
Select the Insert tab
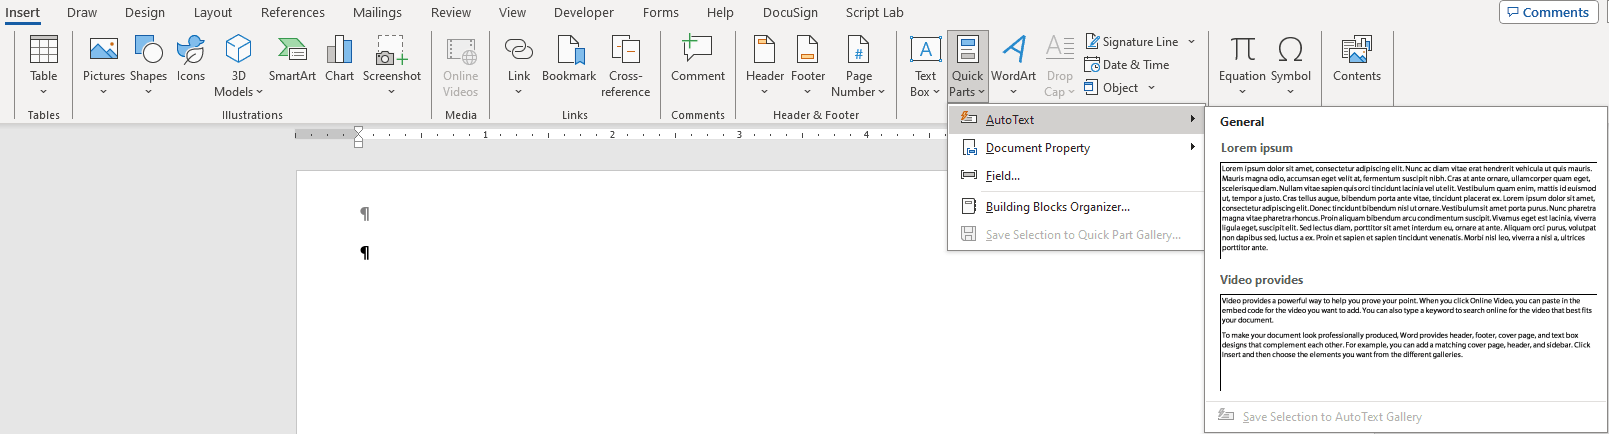click(22, 13)
